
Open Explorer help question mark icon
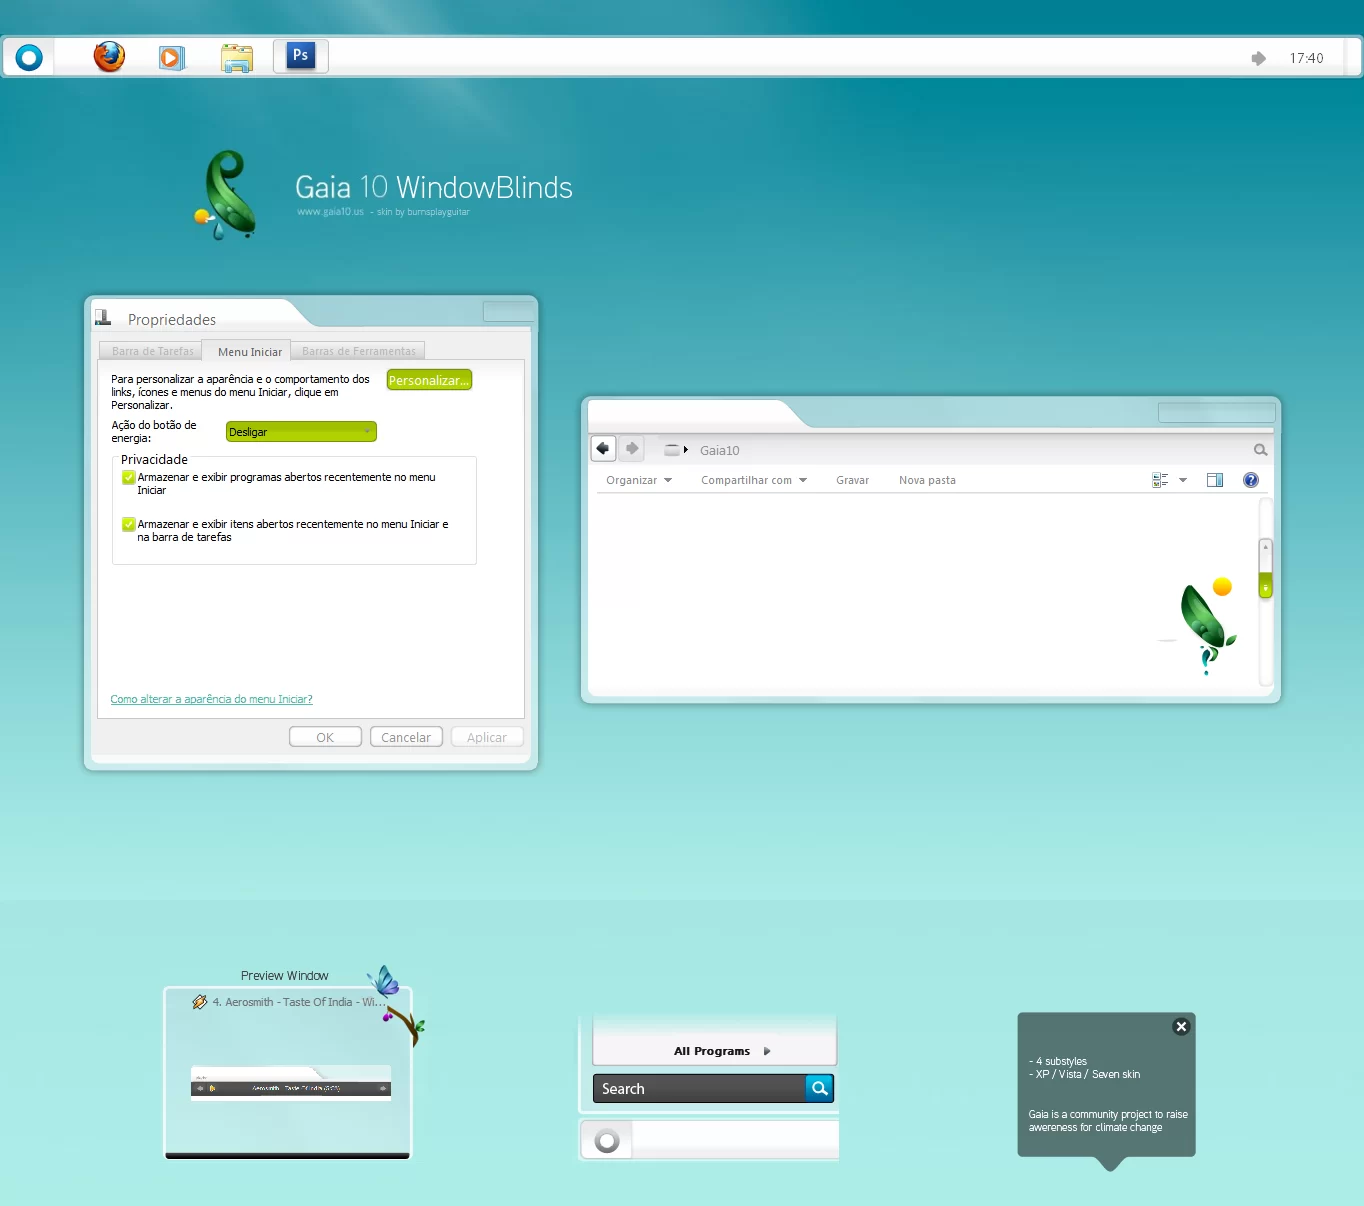[x=1250, y=480]
